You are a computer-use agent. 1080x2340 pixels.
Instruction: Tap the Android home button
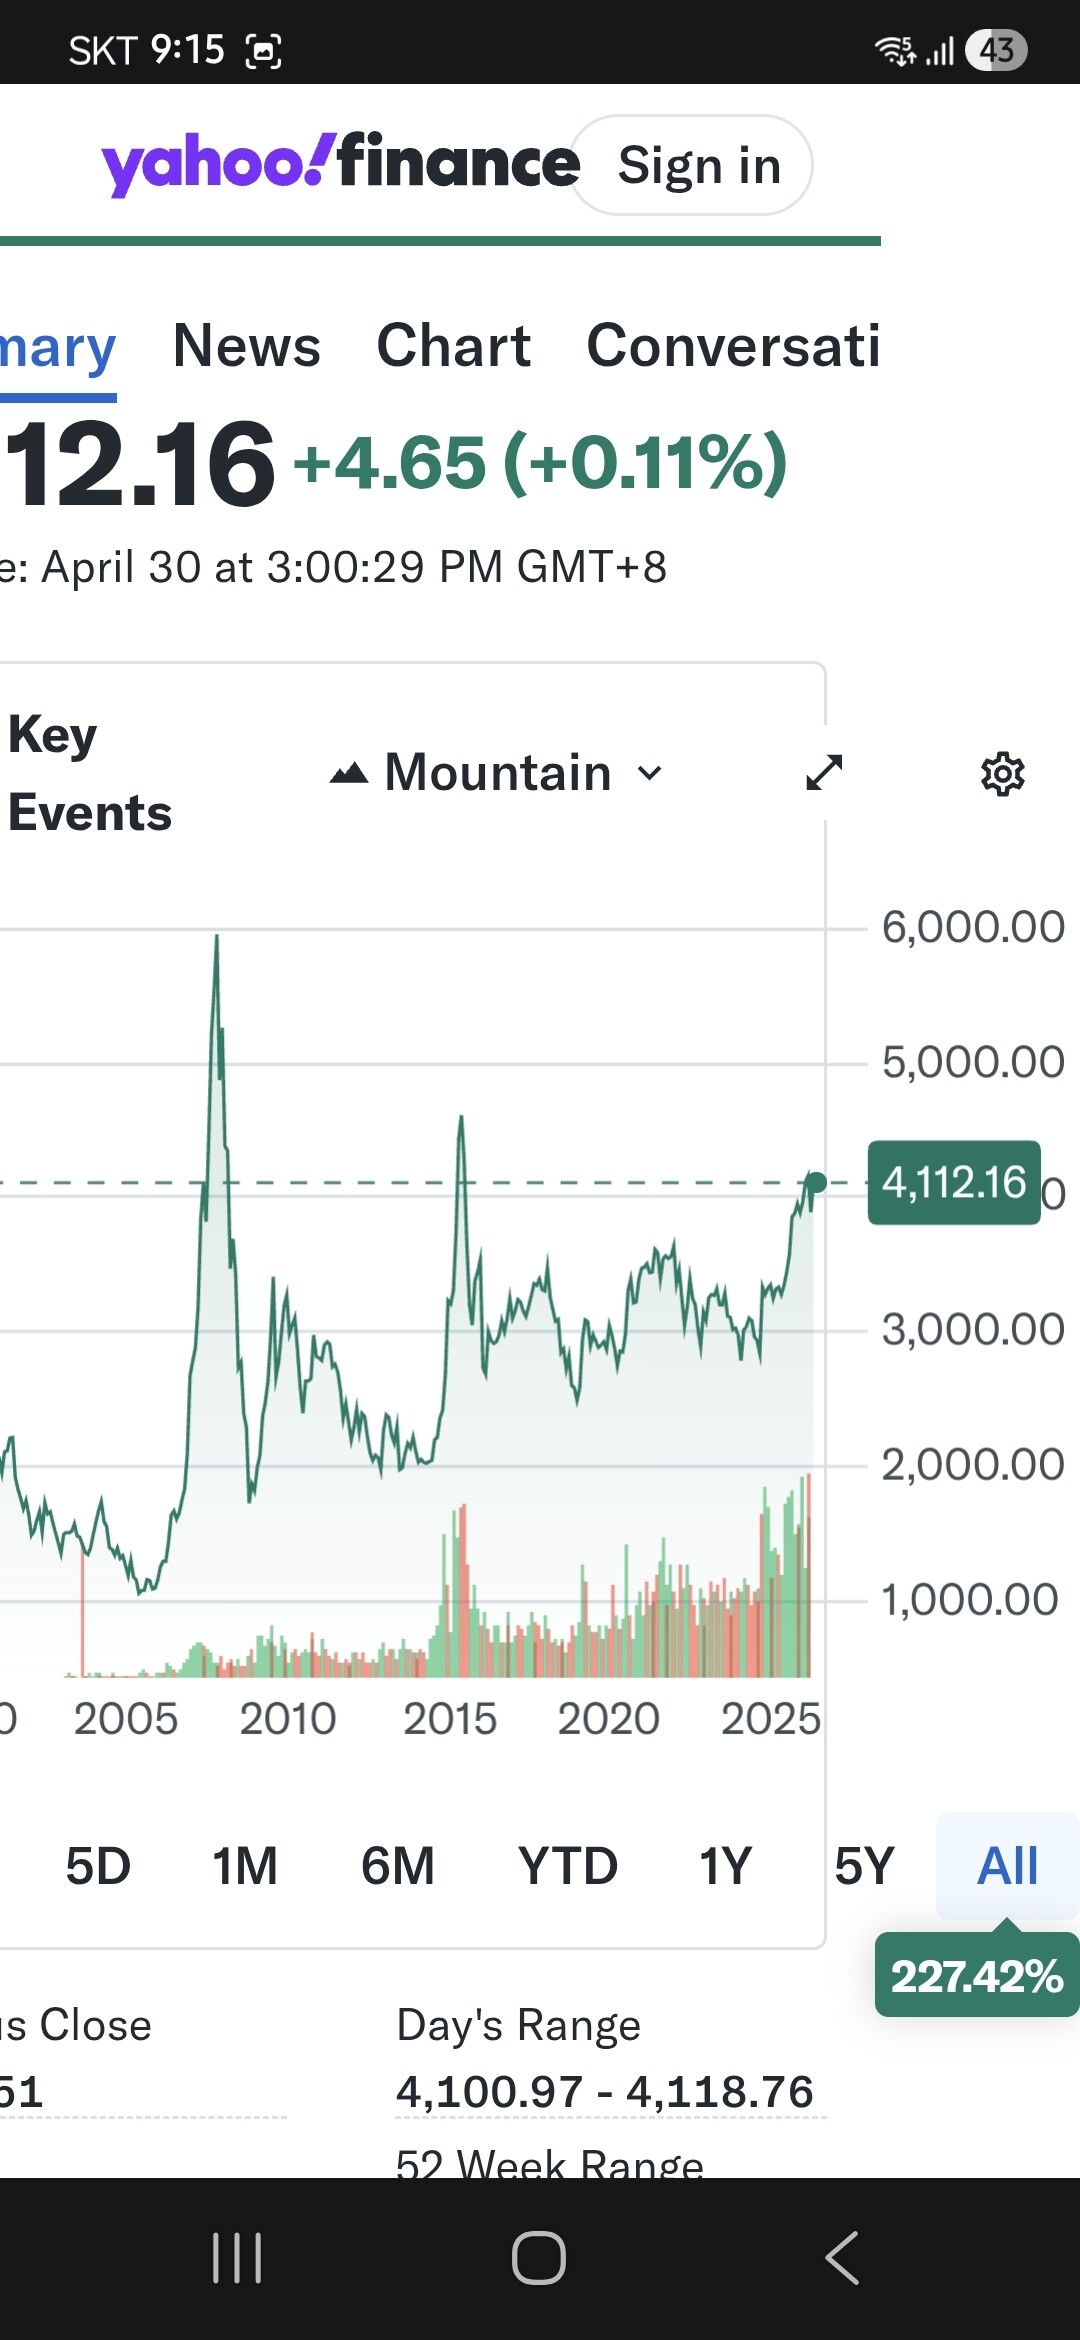tap(539, 2258)
